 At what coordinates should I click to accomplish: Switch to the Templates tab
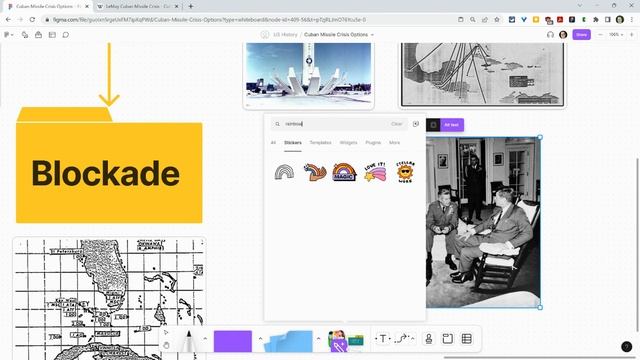(320, 142)
